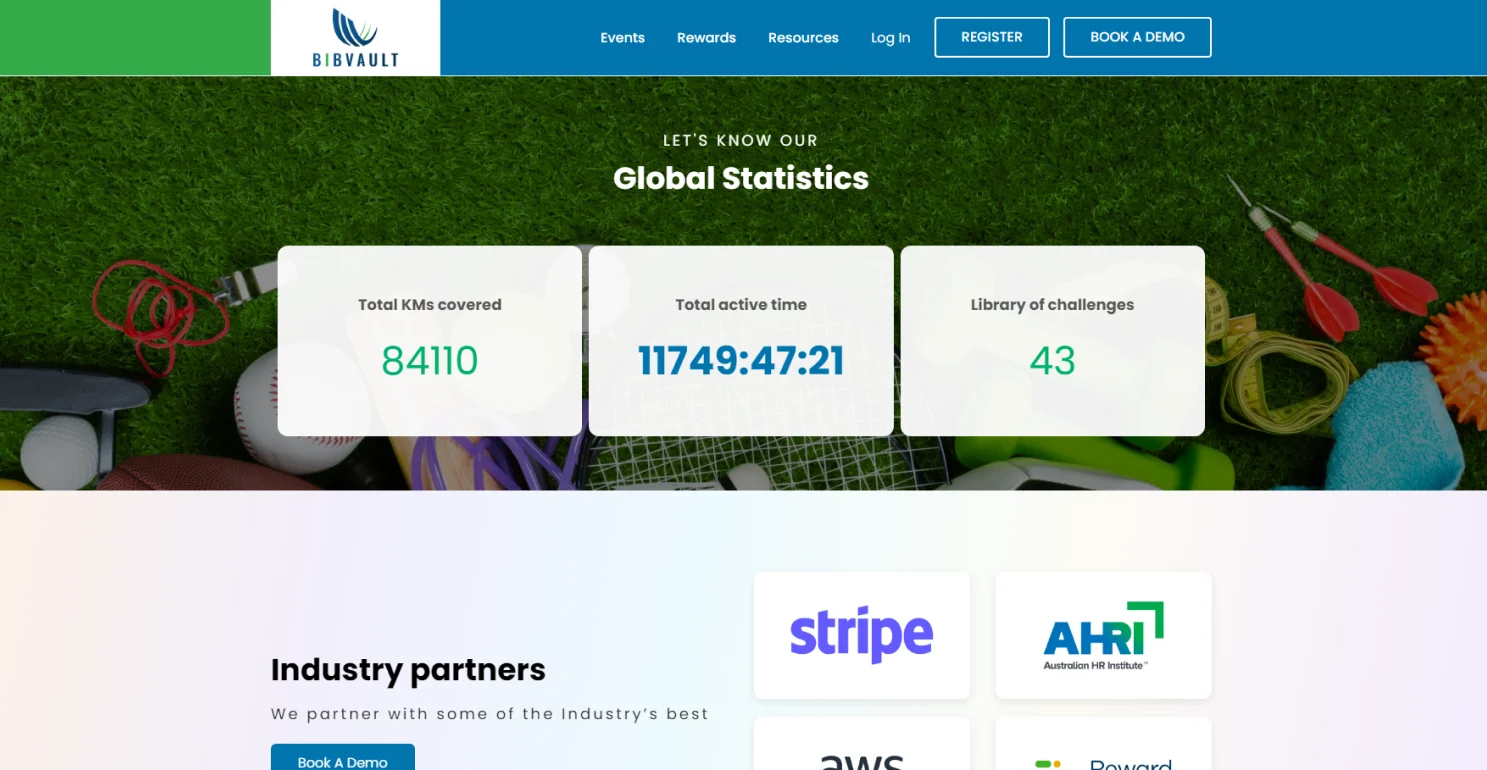Open the AWS partner card
The image size is (1487, 770).
[x=862, y=744]
